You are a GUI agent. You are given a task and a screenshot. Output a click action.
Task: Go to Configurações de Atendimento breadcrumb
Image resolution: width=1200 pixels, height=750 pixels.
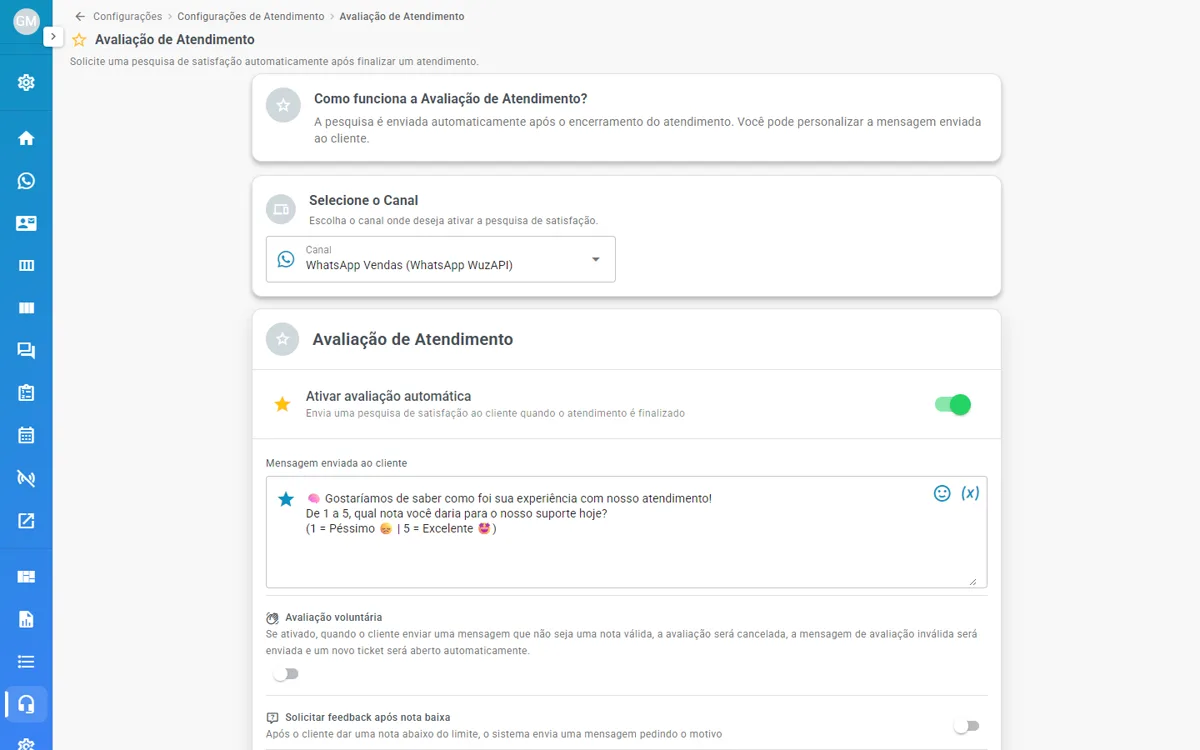[x=251, y=16]
